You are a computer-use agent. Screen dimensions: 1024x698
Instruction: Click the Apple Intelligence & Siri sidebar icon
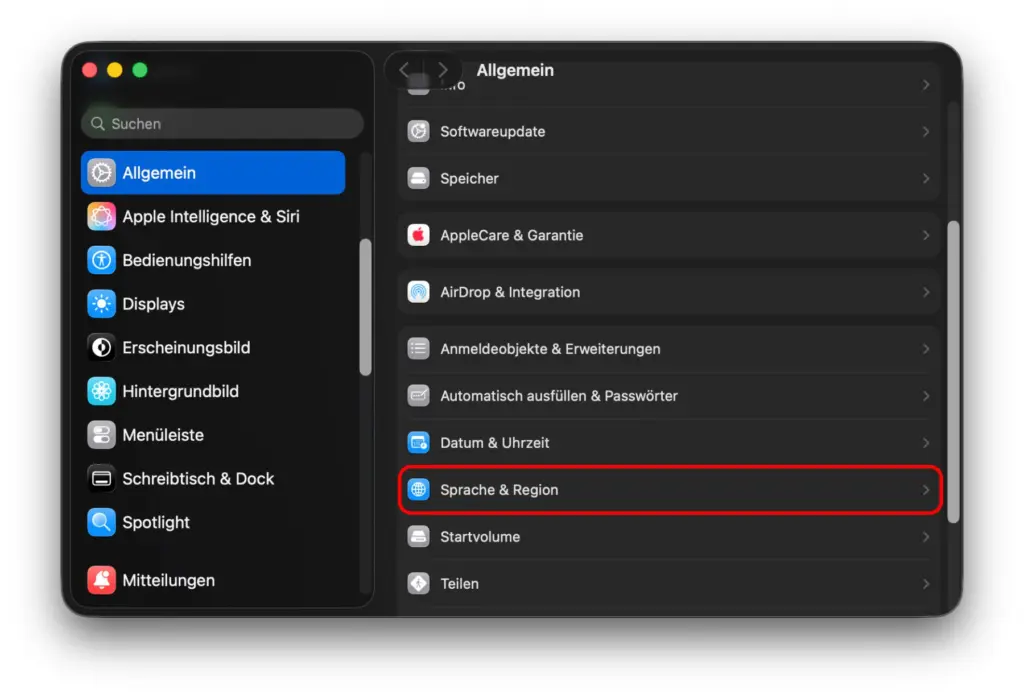(101, 216)
